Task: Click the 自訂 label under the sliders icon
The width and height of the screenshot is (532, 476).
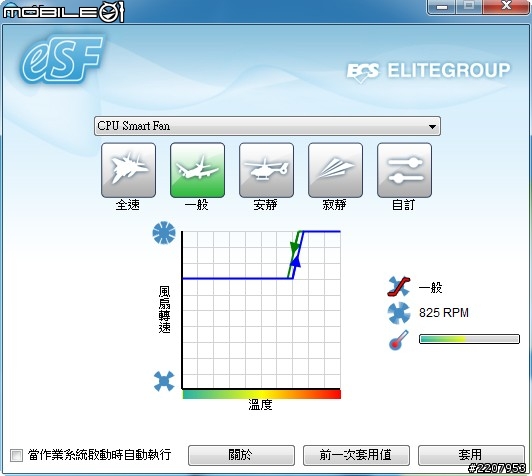Action: (404, 205)
